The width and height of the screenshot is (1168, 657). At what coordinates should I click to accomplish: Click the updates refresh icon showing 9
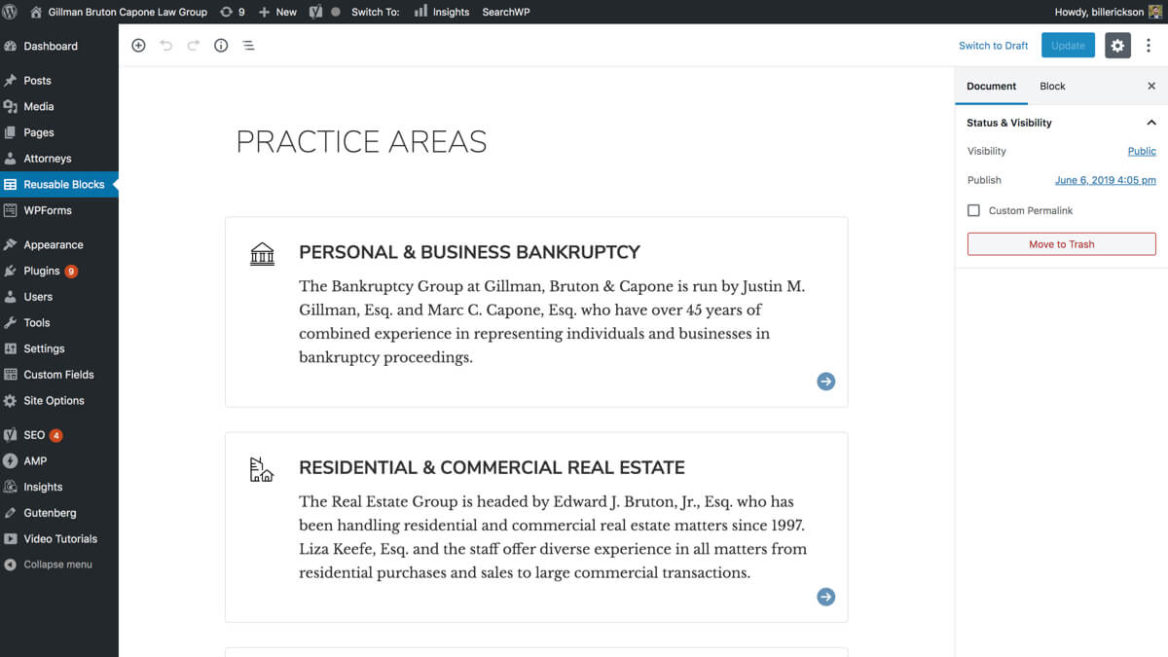coord(232,11)
